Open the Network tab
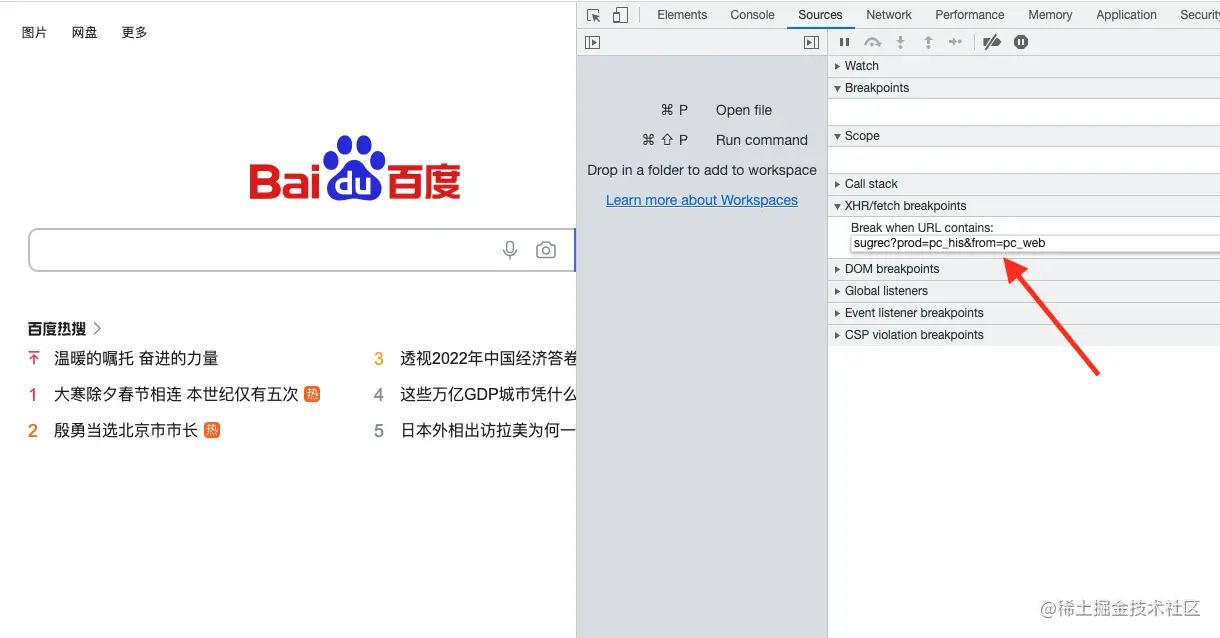1220x638 pixels. [889, 15]
